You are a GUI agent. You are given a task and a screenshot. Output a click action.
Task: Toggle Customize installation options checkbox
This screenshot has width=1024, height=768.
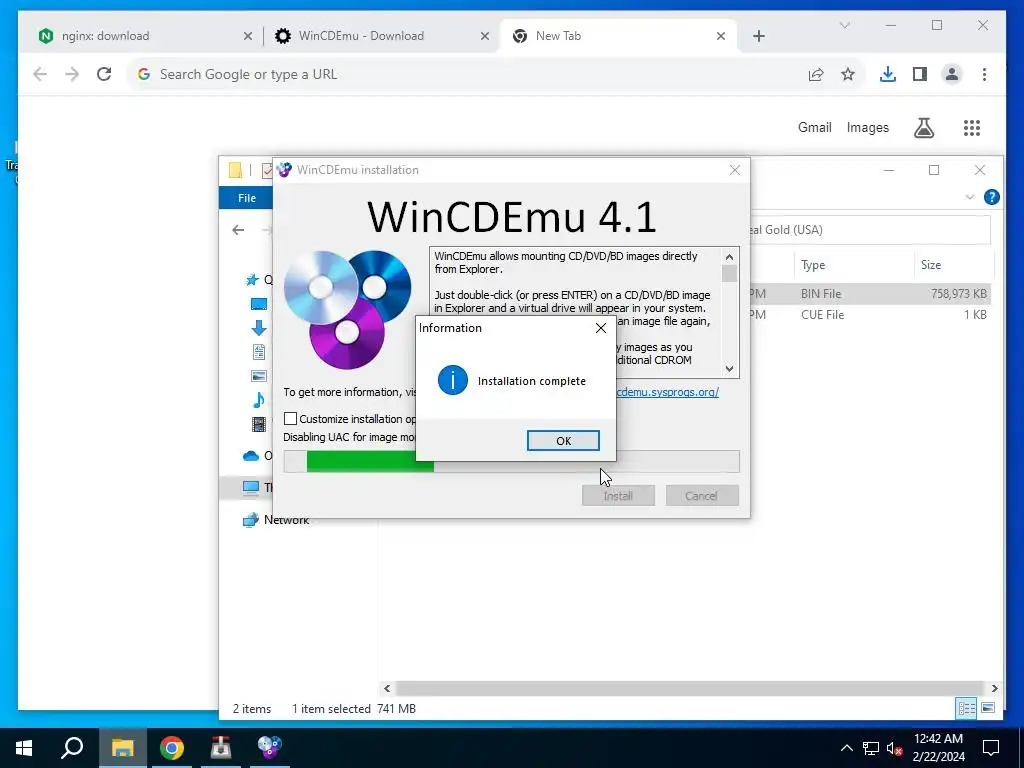pos(291,419)
